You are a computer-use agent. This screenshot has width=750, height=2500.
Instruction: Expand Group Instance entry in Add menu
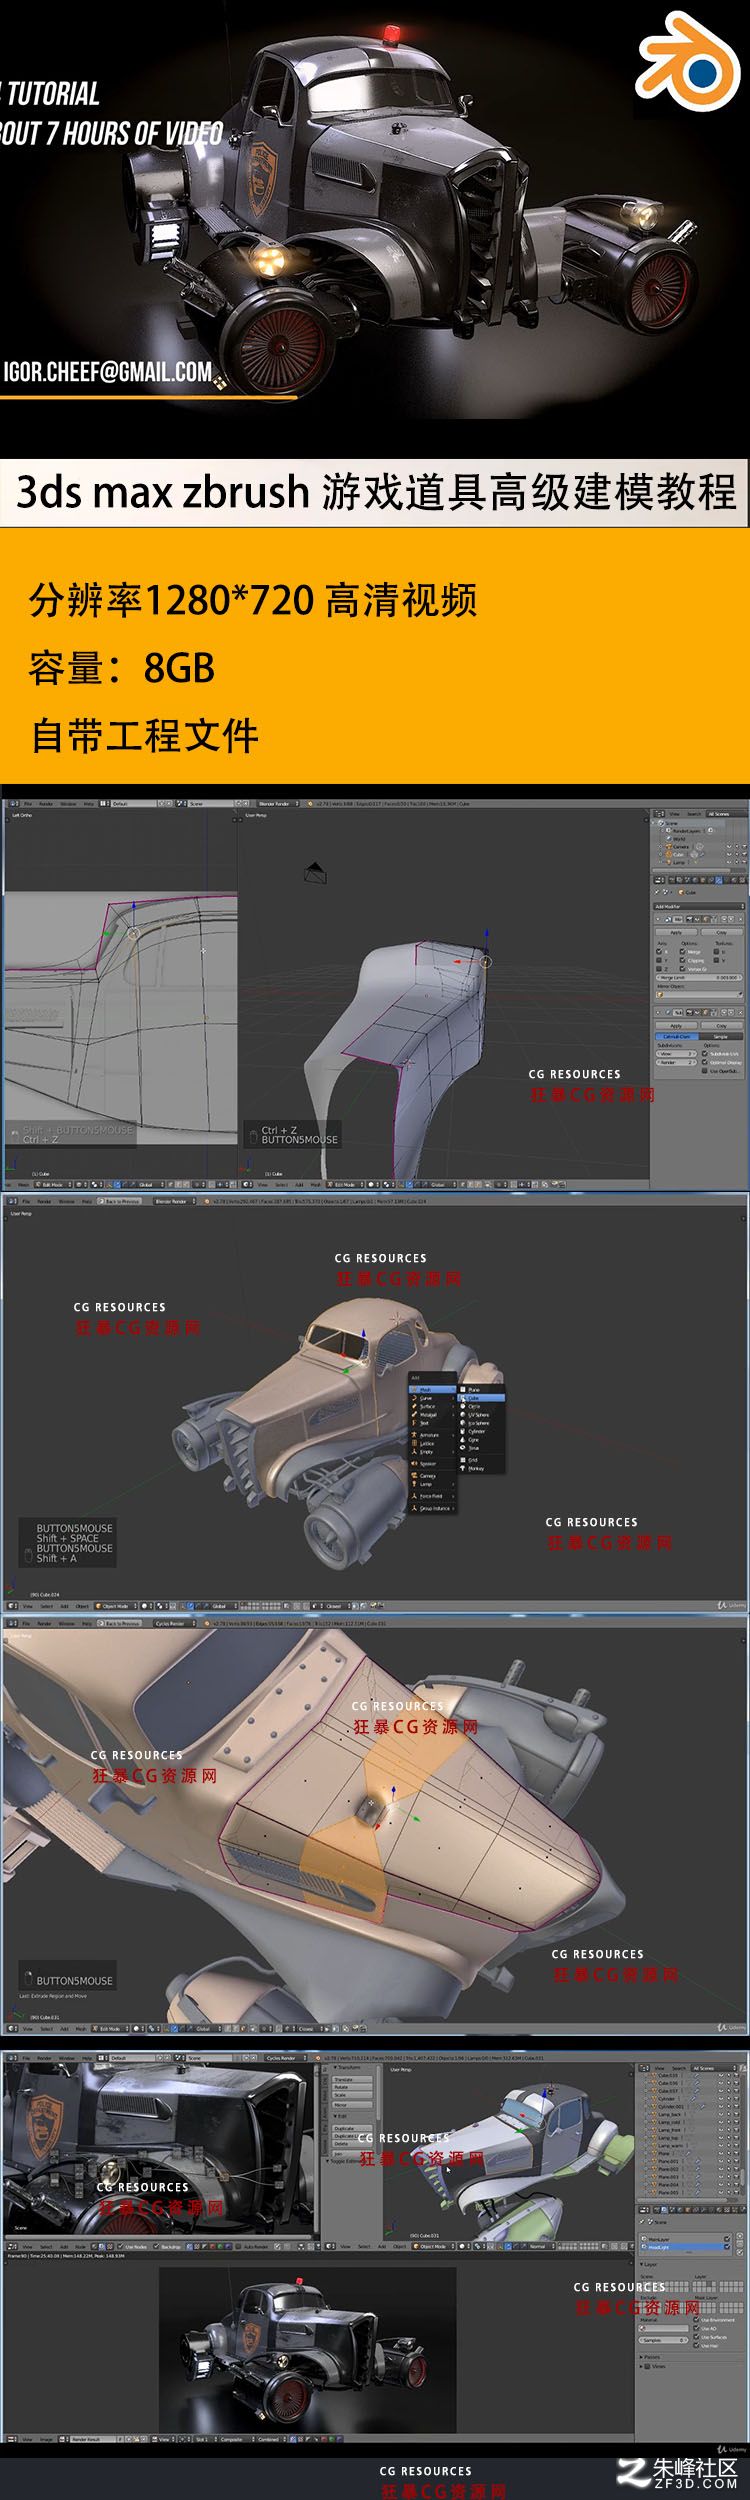432,1509
